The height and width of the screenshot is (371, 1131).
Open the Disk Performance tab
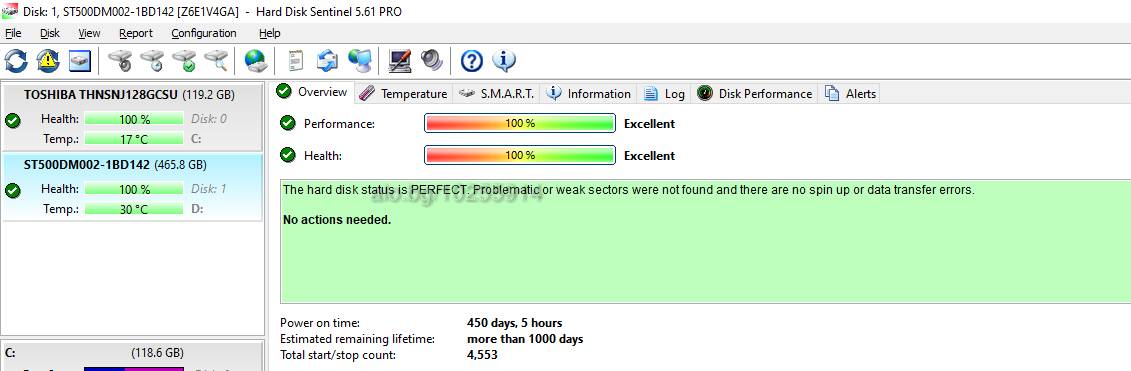point(755,94)
